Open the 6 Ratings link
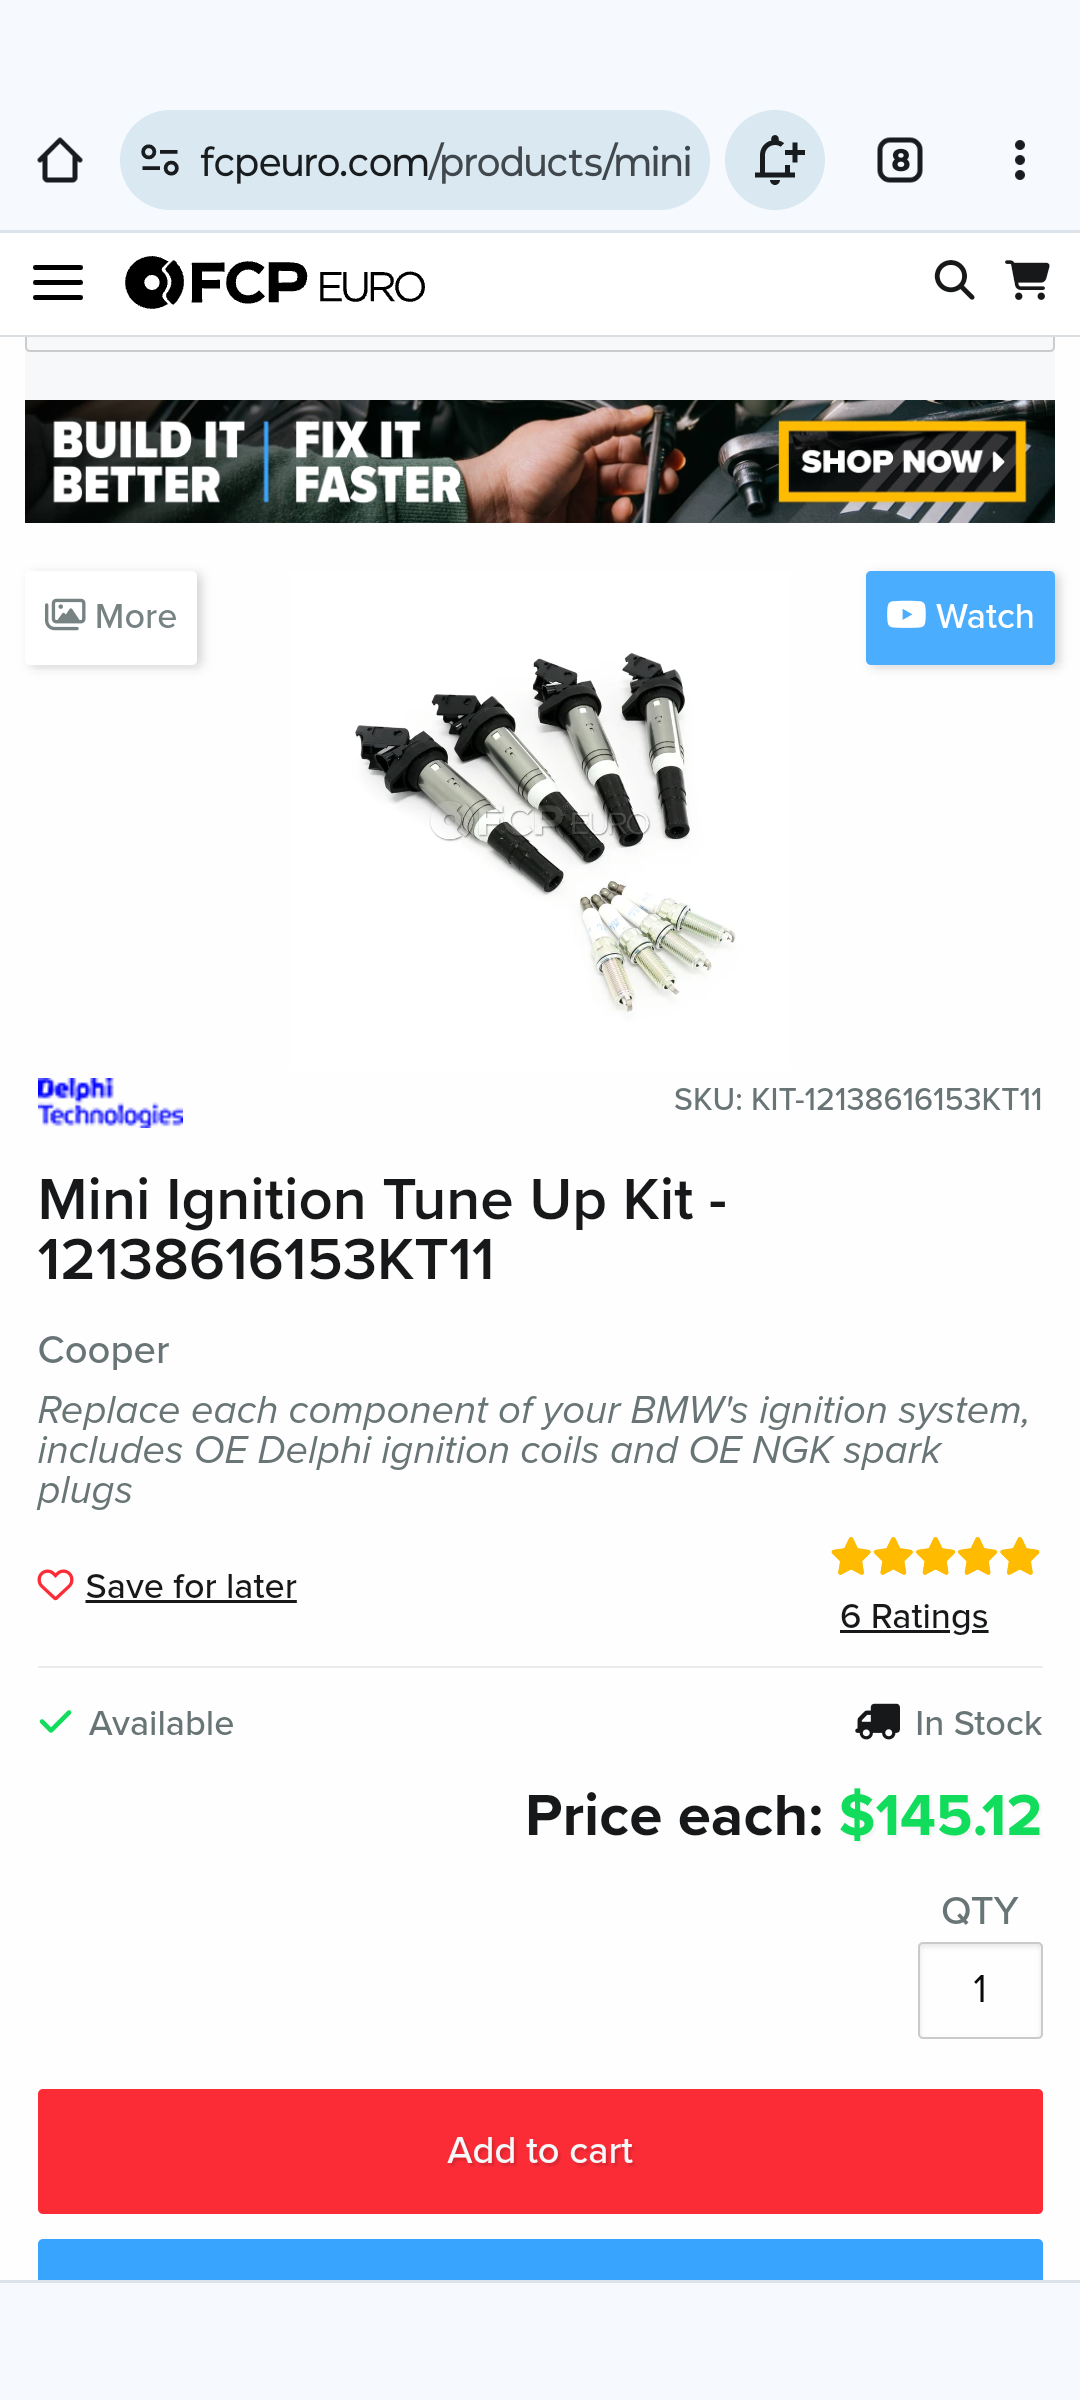Image resolution: width=1080 pixels, height=2400 pixels. coord(914,1616)
